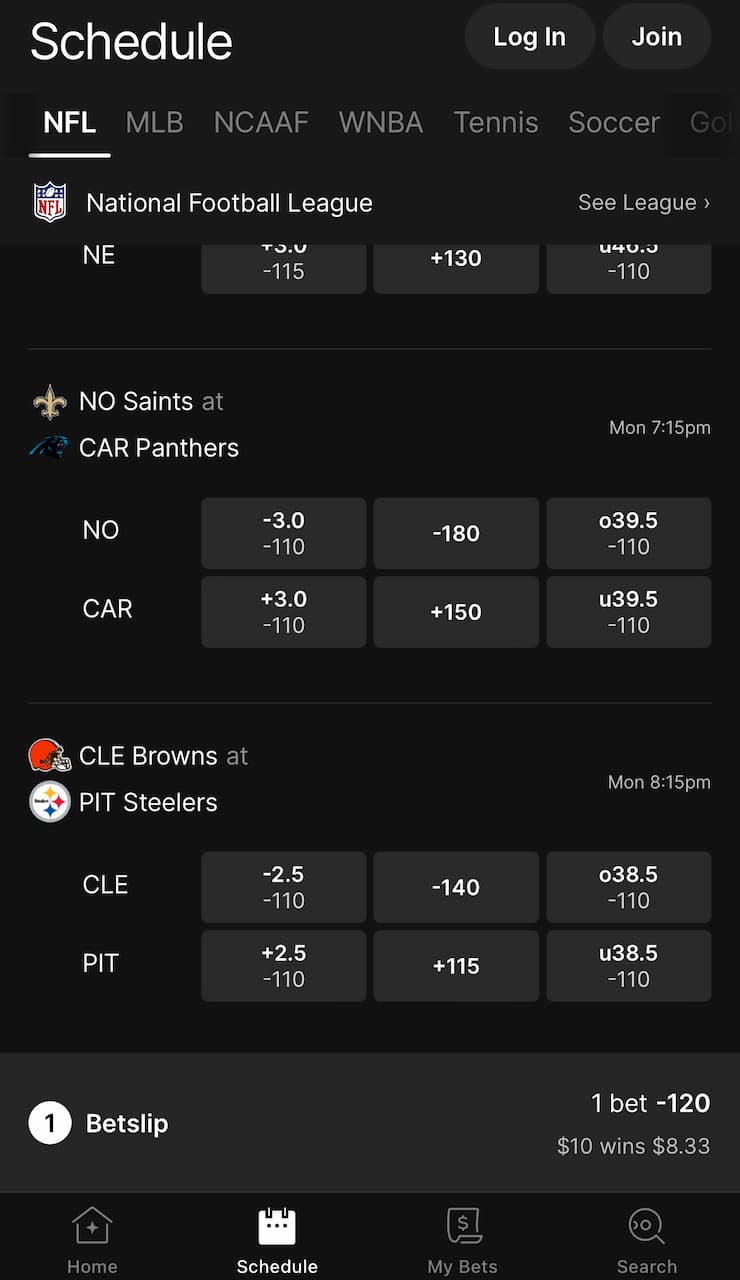Toggle NO spread -3.0 bet selection
The width and height of the screenshot is (740, 1280).
283,533
